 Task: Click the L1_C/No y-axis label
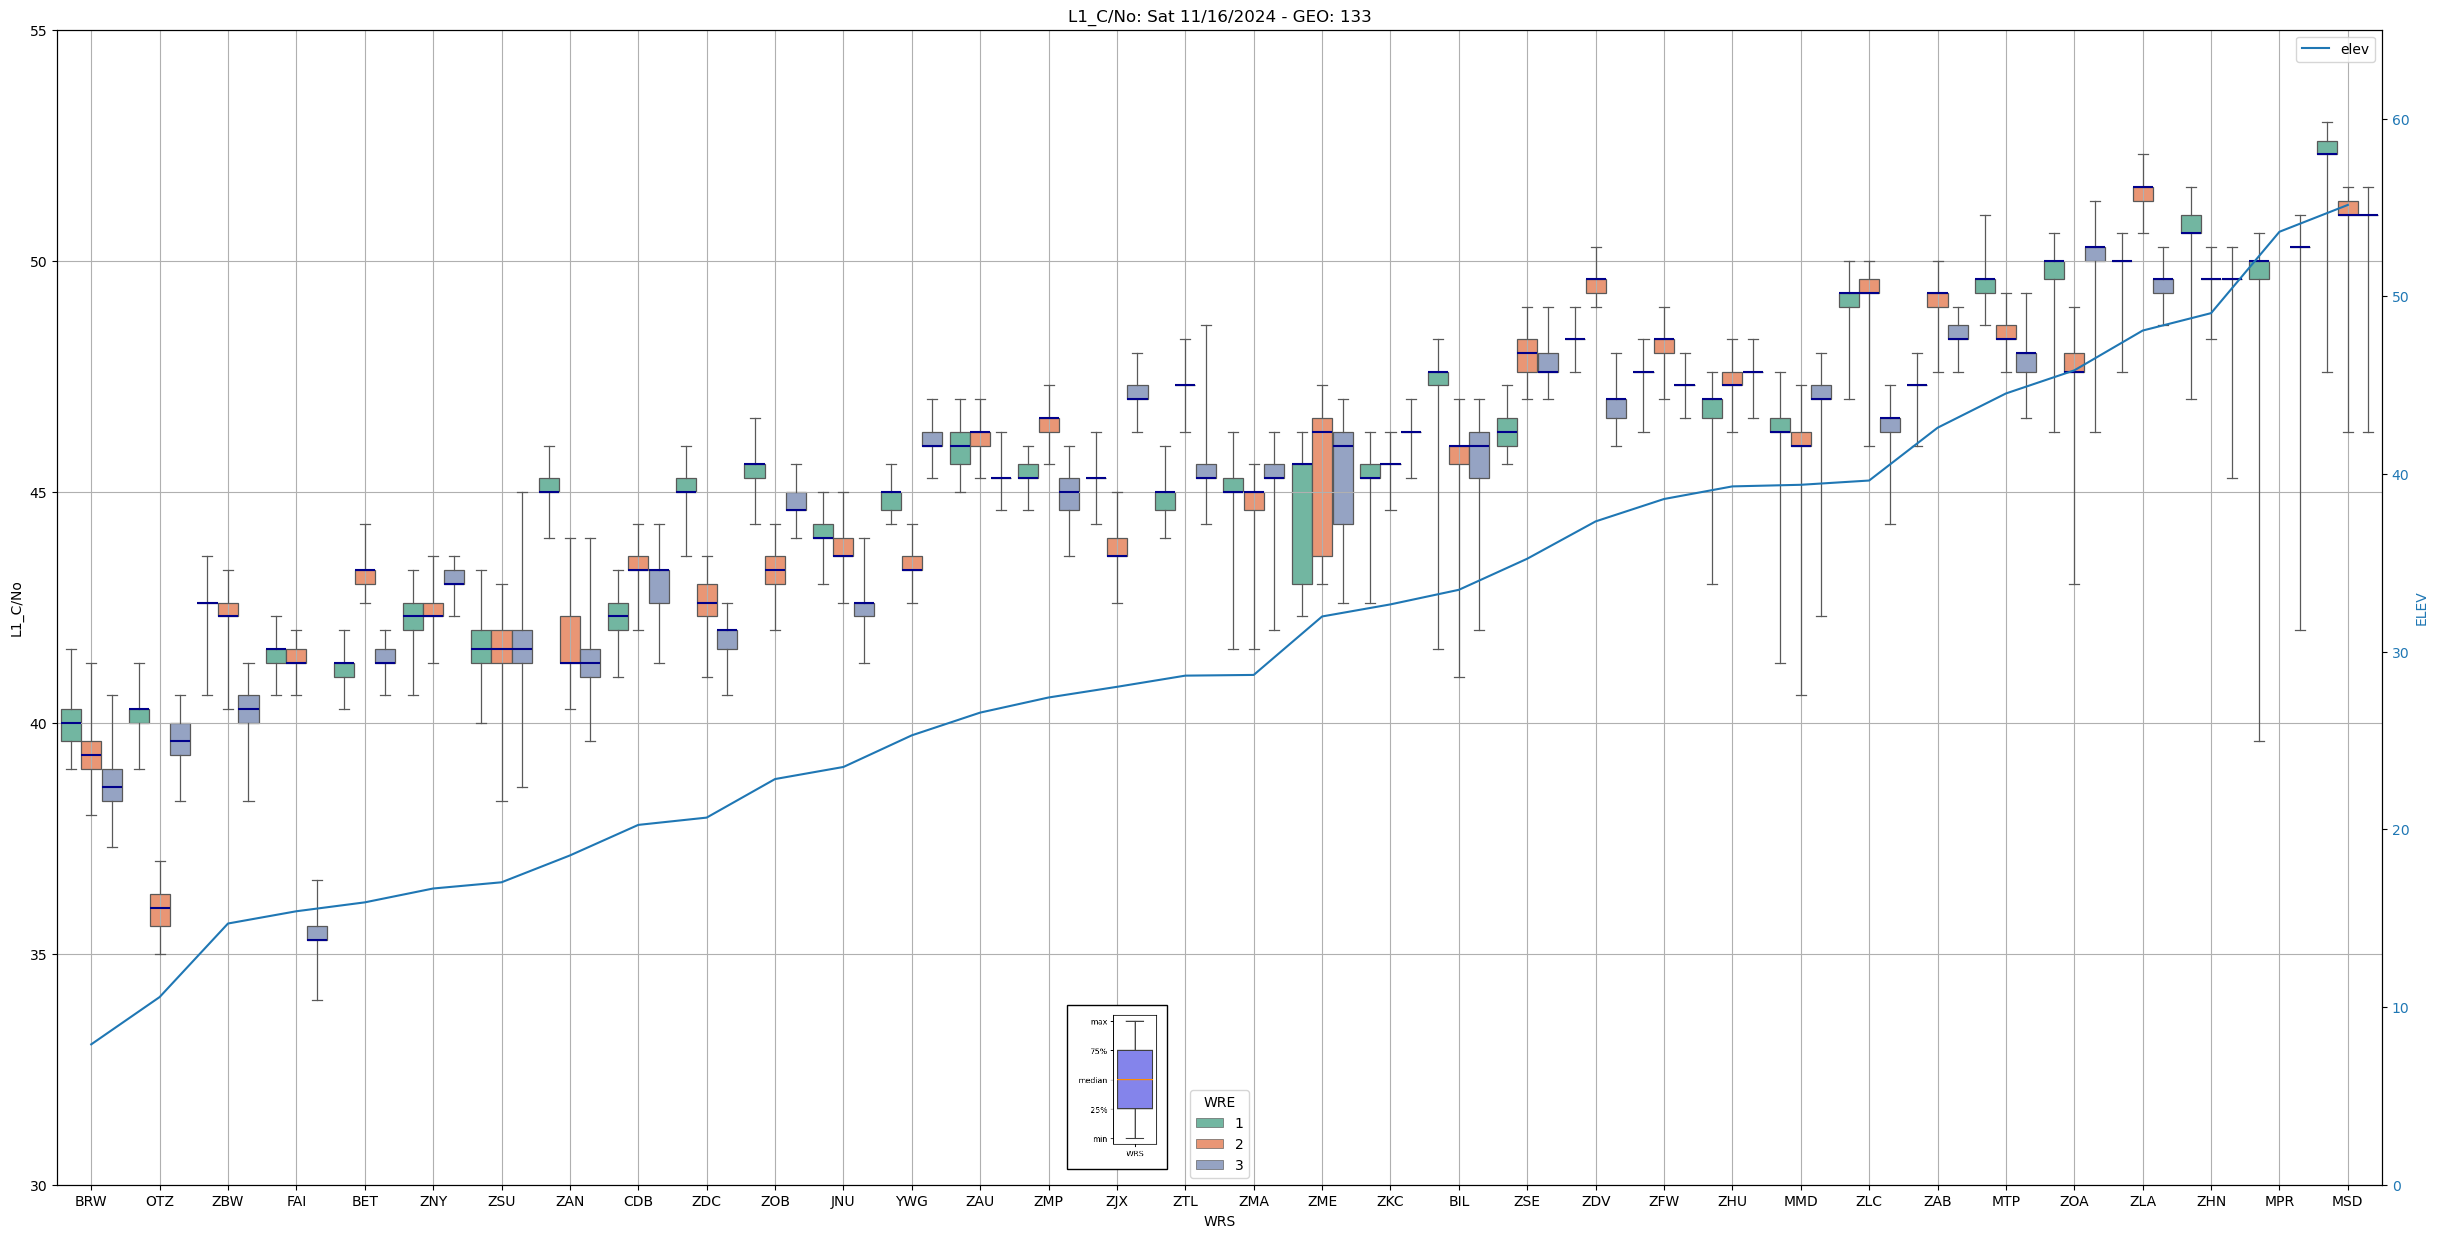16,609
